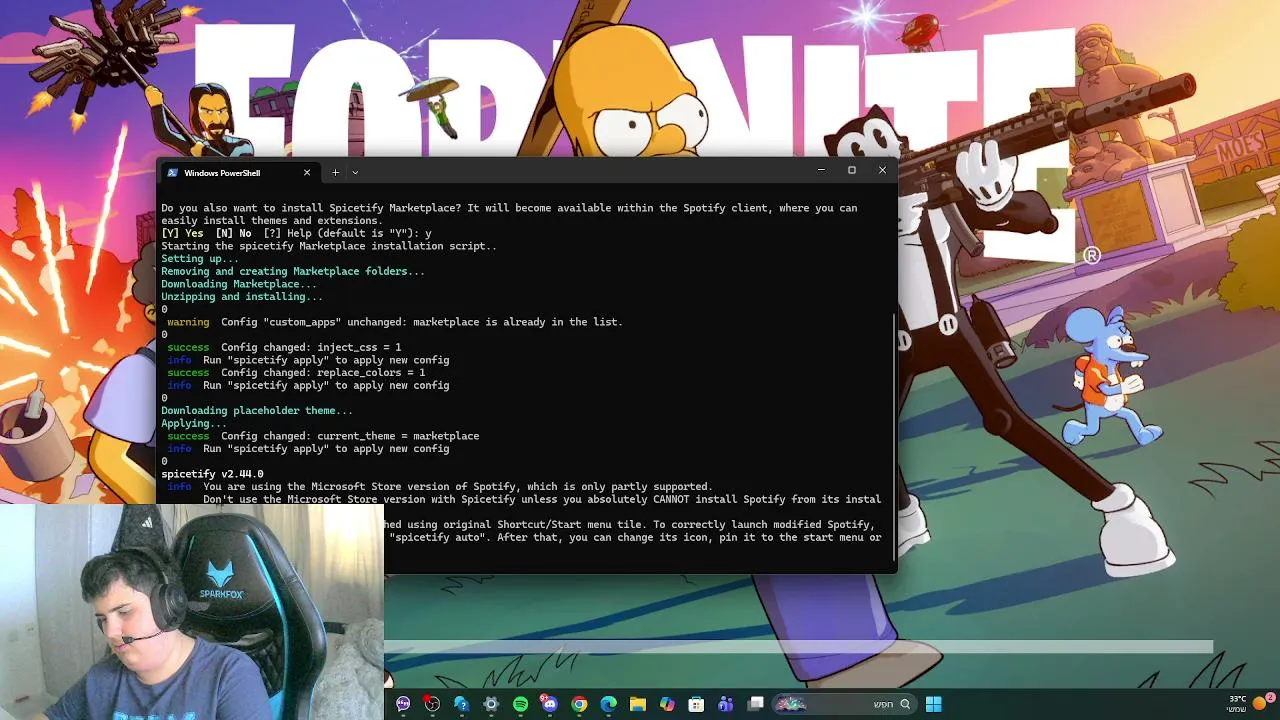Open Google Chrome from the taskbar

coord(579,704)
